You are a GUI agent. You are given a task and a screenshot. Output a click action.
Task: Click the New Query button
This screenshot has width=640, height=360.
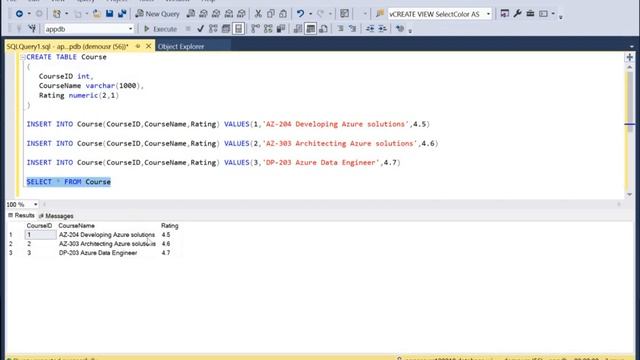point(158,14)
